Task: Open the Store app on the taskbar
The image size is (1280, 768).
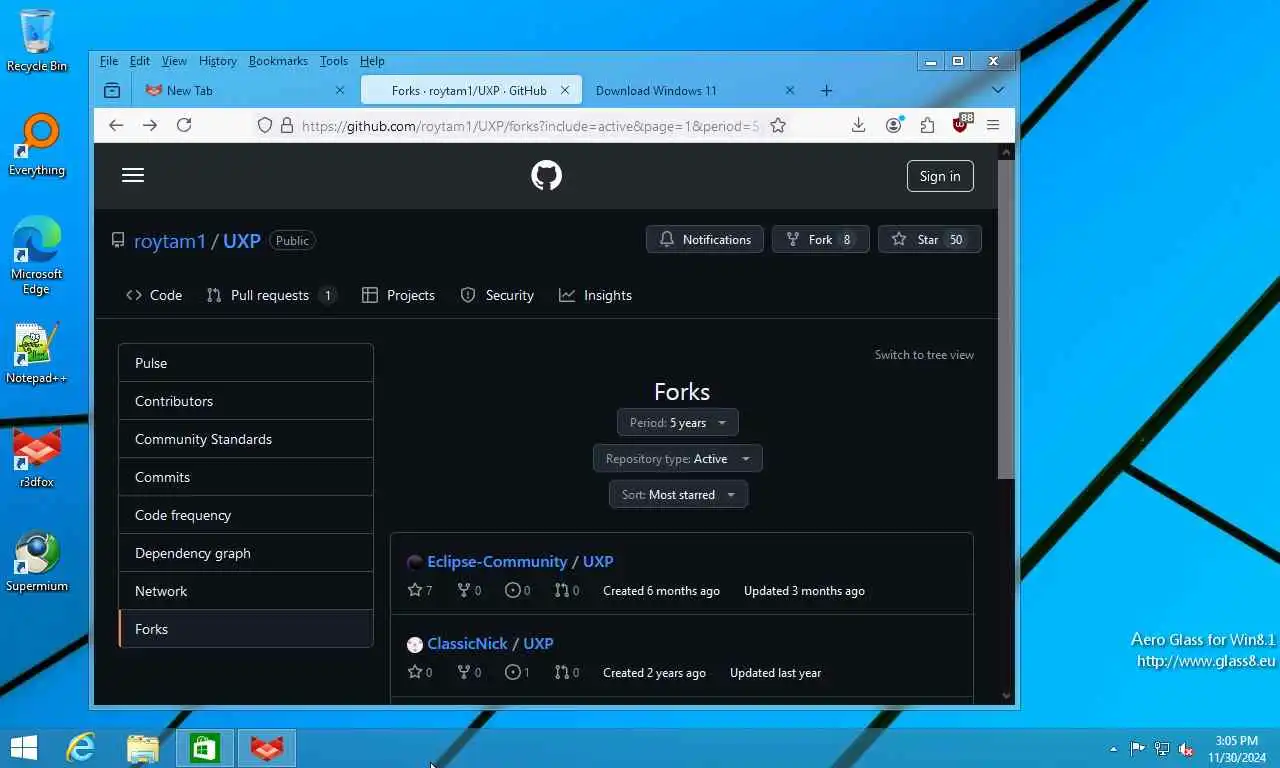Action: [205, 747]
